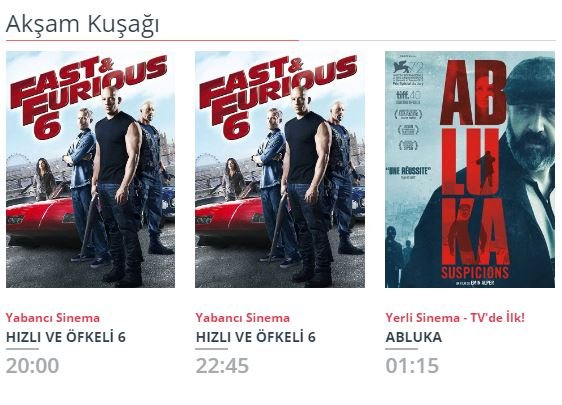This screenshot has width=562, height=405.
Task: Click the Akşam Kuşağı section heading
Action: coord(82,24)
